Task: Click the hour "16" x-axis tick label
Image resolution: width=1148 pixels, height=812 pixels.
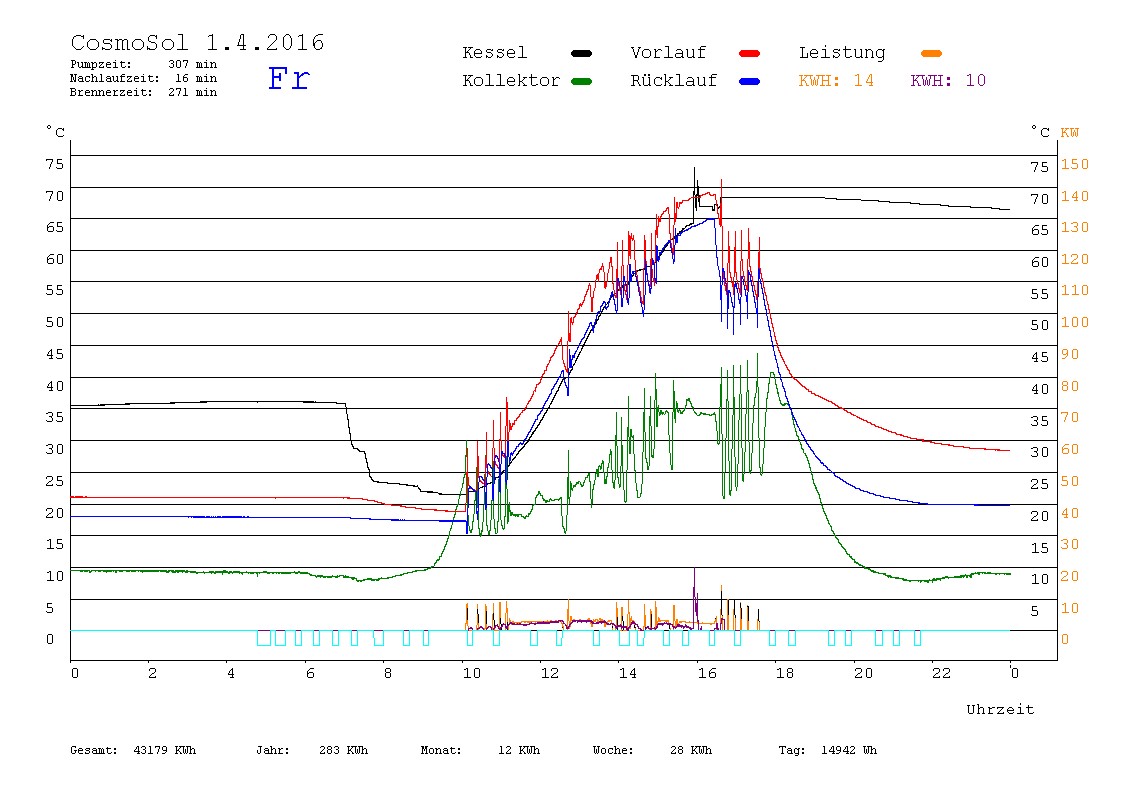Action: (x=707, y=673)
